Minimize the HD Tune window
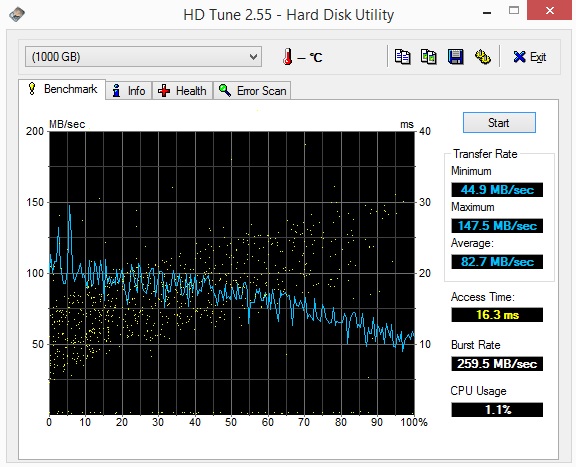This screenshot has width=576, height=467. pos(487,12)
